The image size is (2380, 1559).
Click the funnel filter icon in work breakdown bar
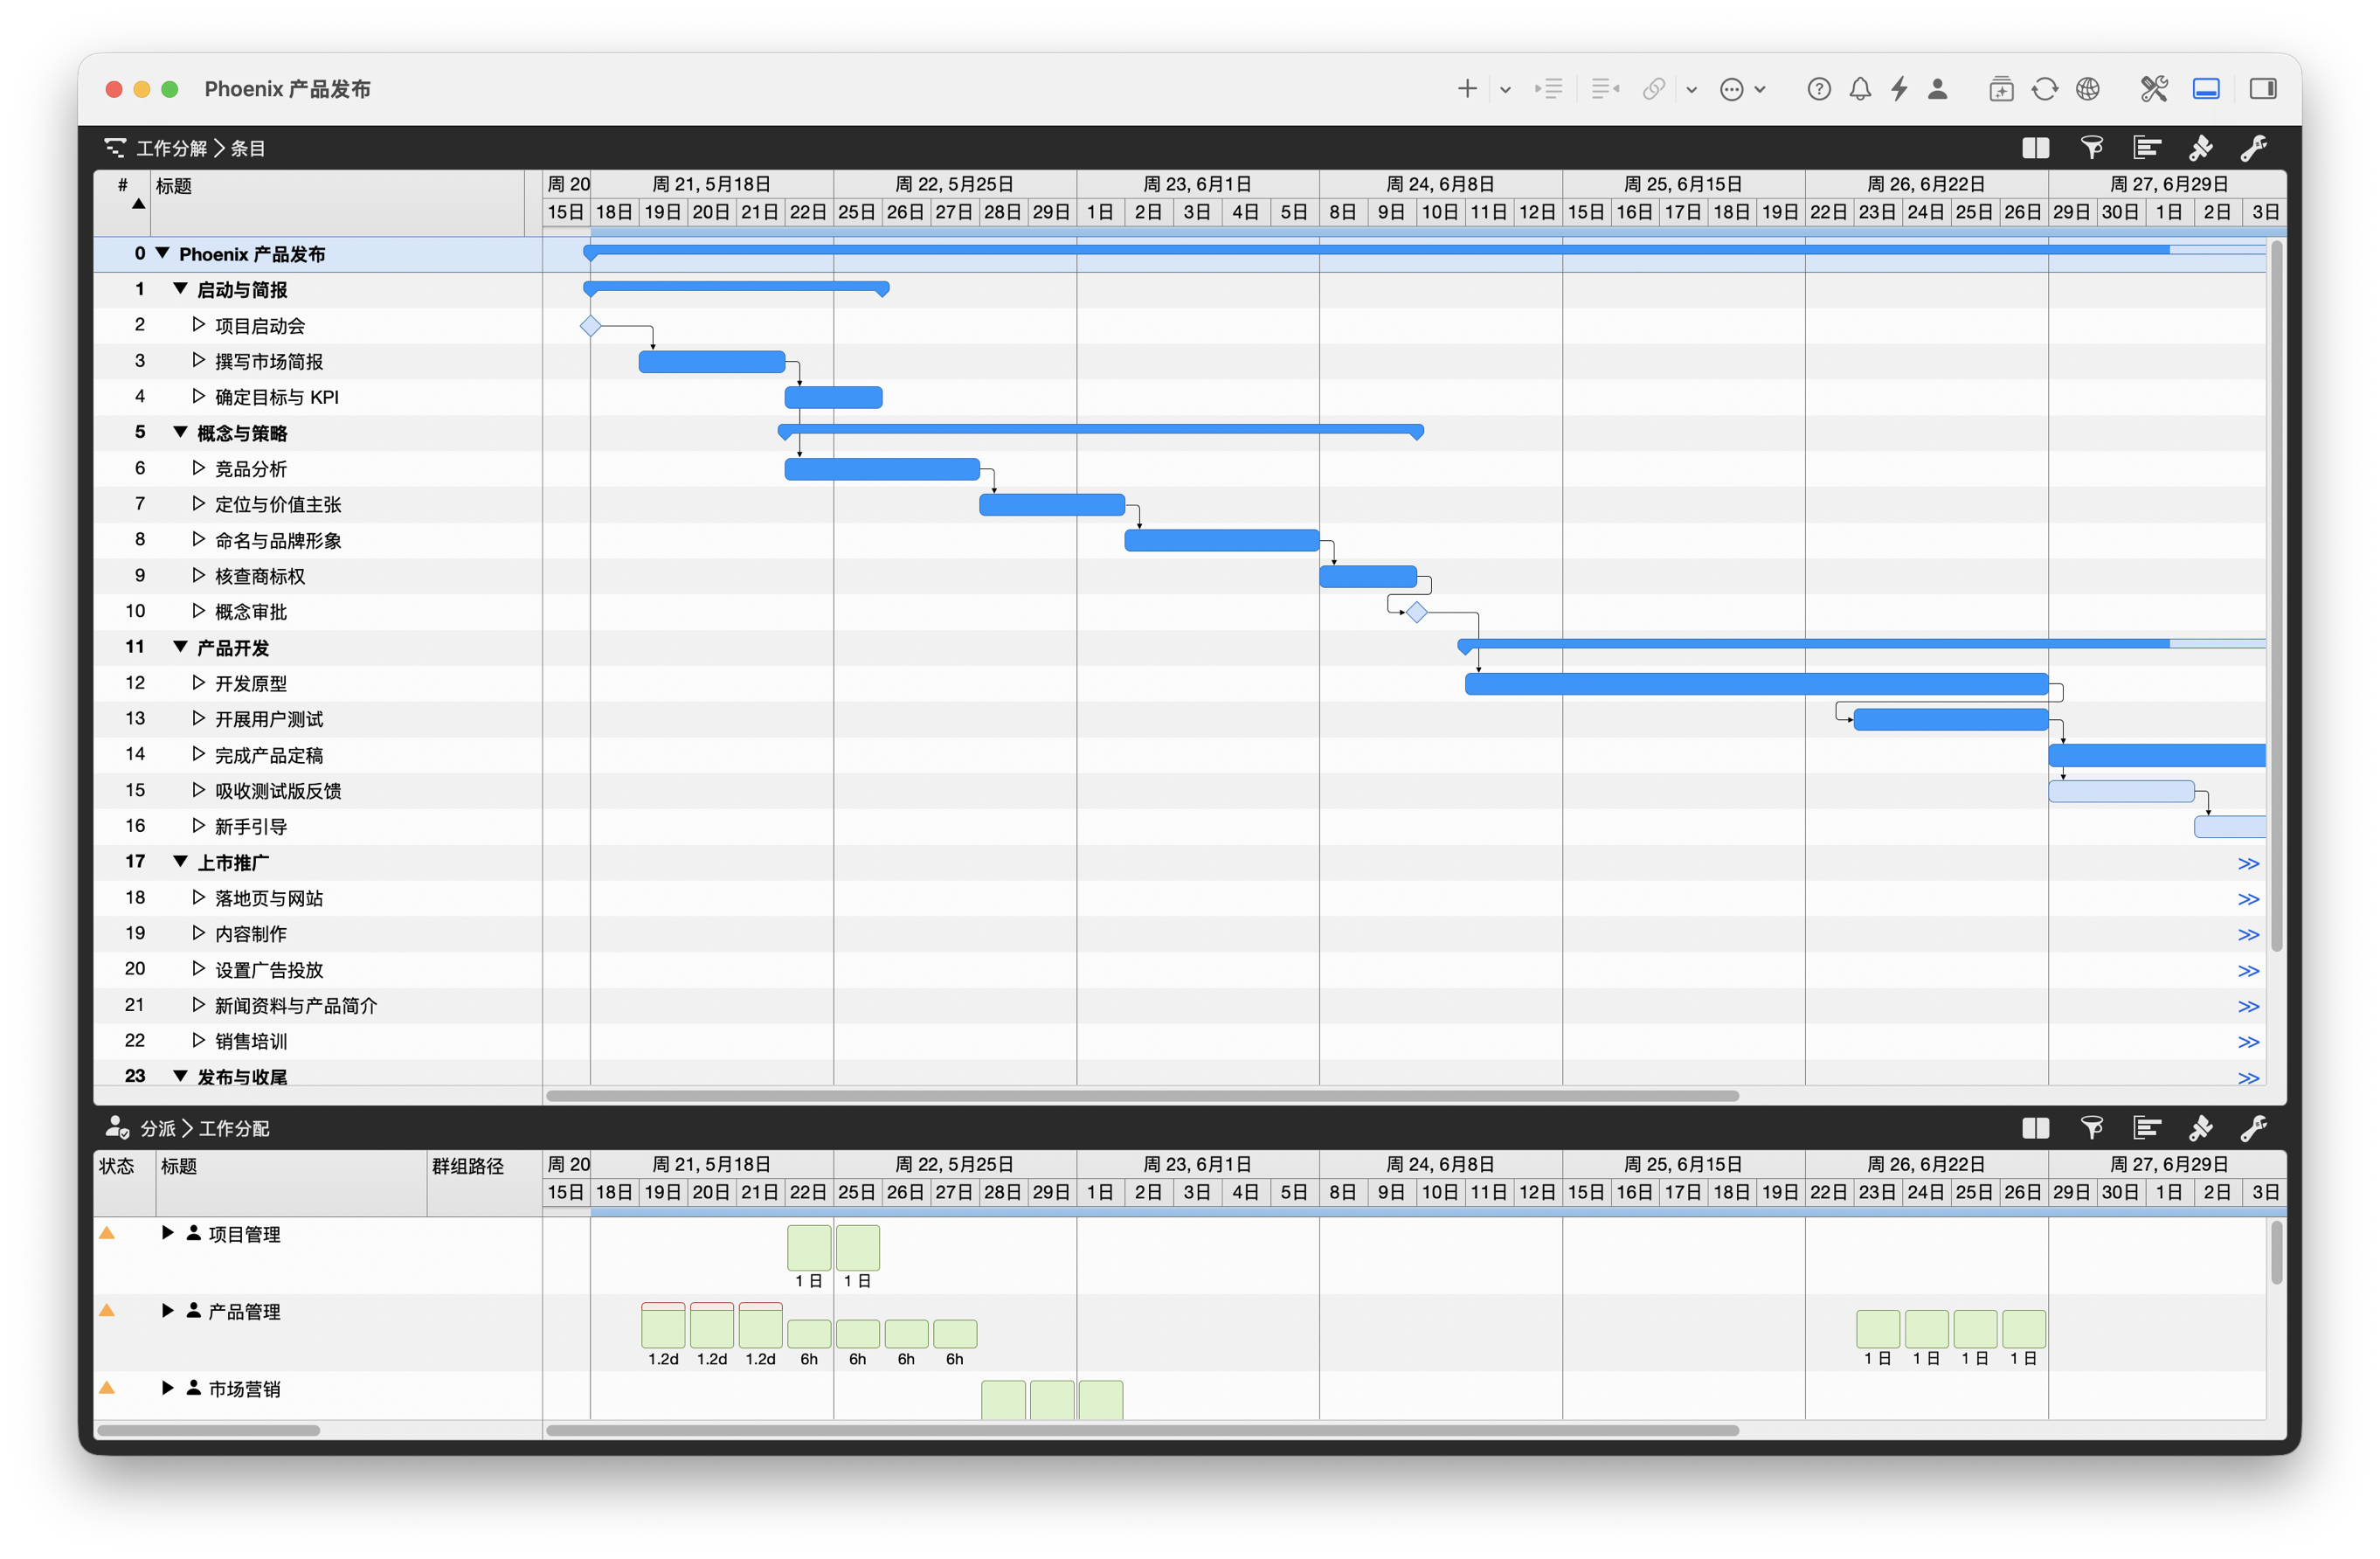point(2091,148)
